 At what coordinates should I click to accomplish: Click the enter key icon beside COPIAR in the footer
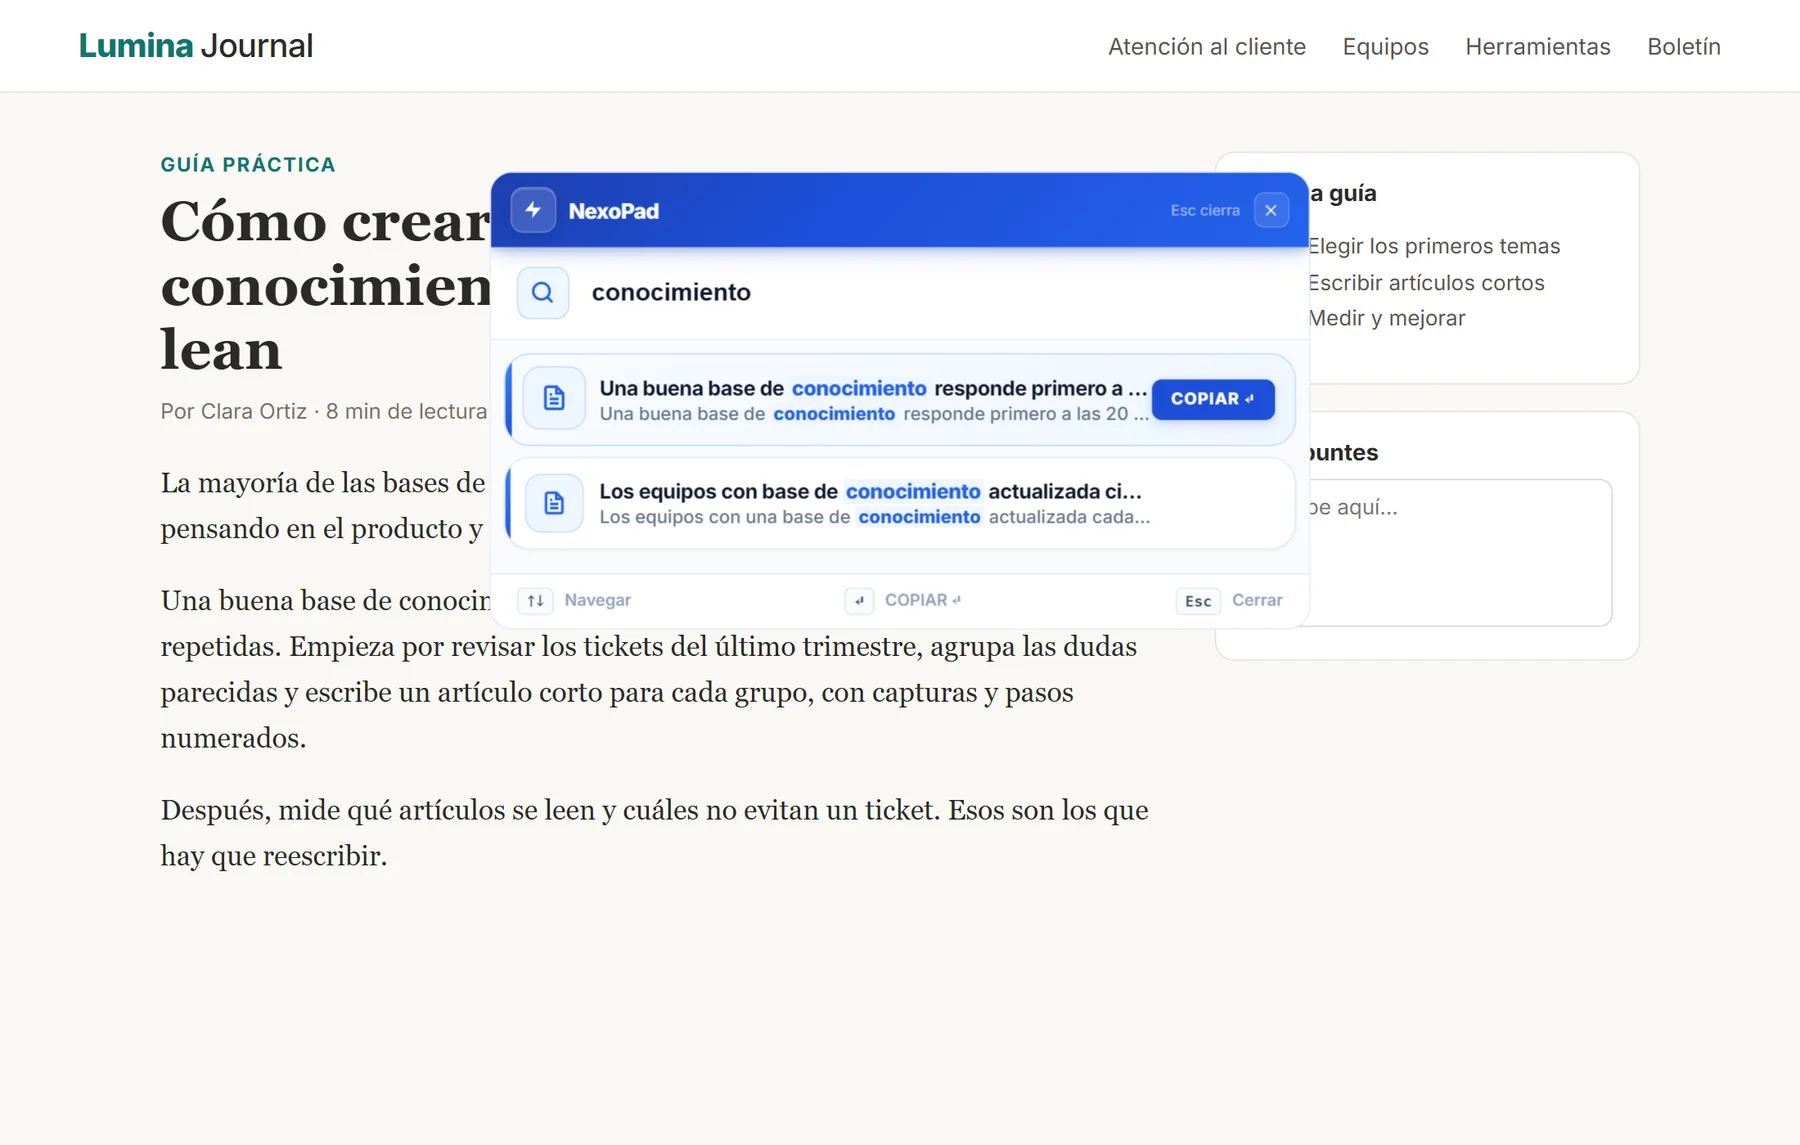[x=859, y=600]
